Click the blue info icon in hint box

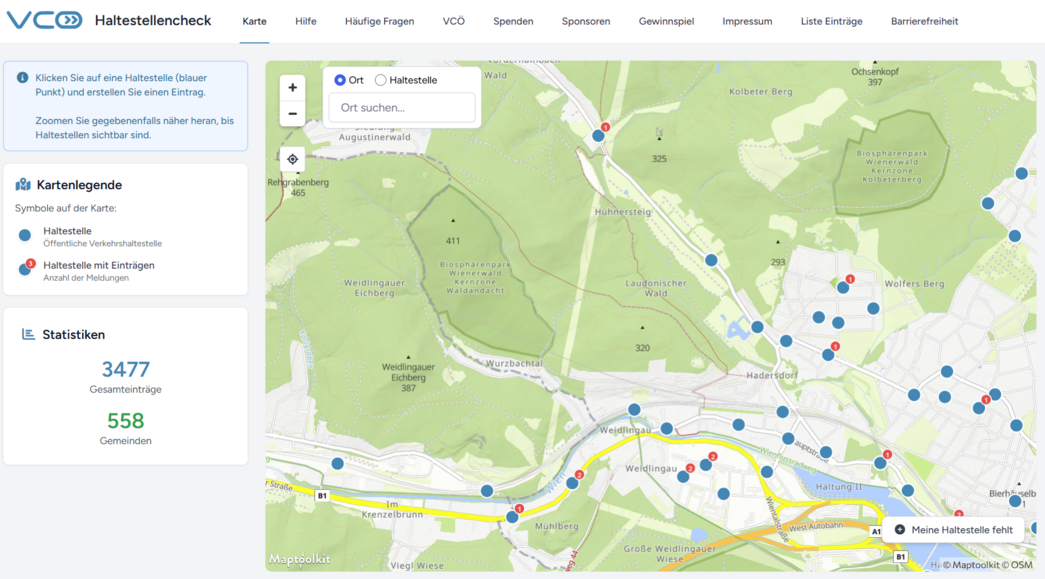(x=23, y=78)
